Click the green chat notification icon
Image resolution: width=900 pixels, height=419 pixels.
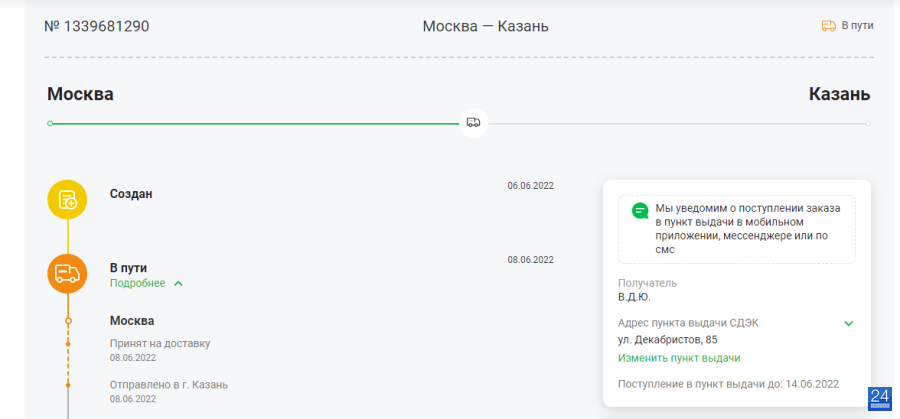click(640, 211)
